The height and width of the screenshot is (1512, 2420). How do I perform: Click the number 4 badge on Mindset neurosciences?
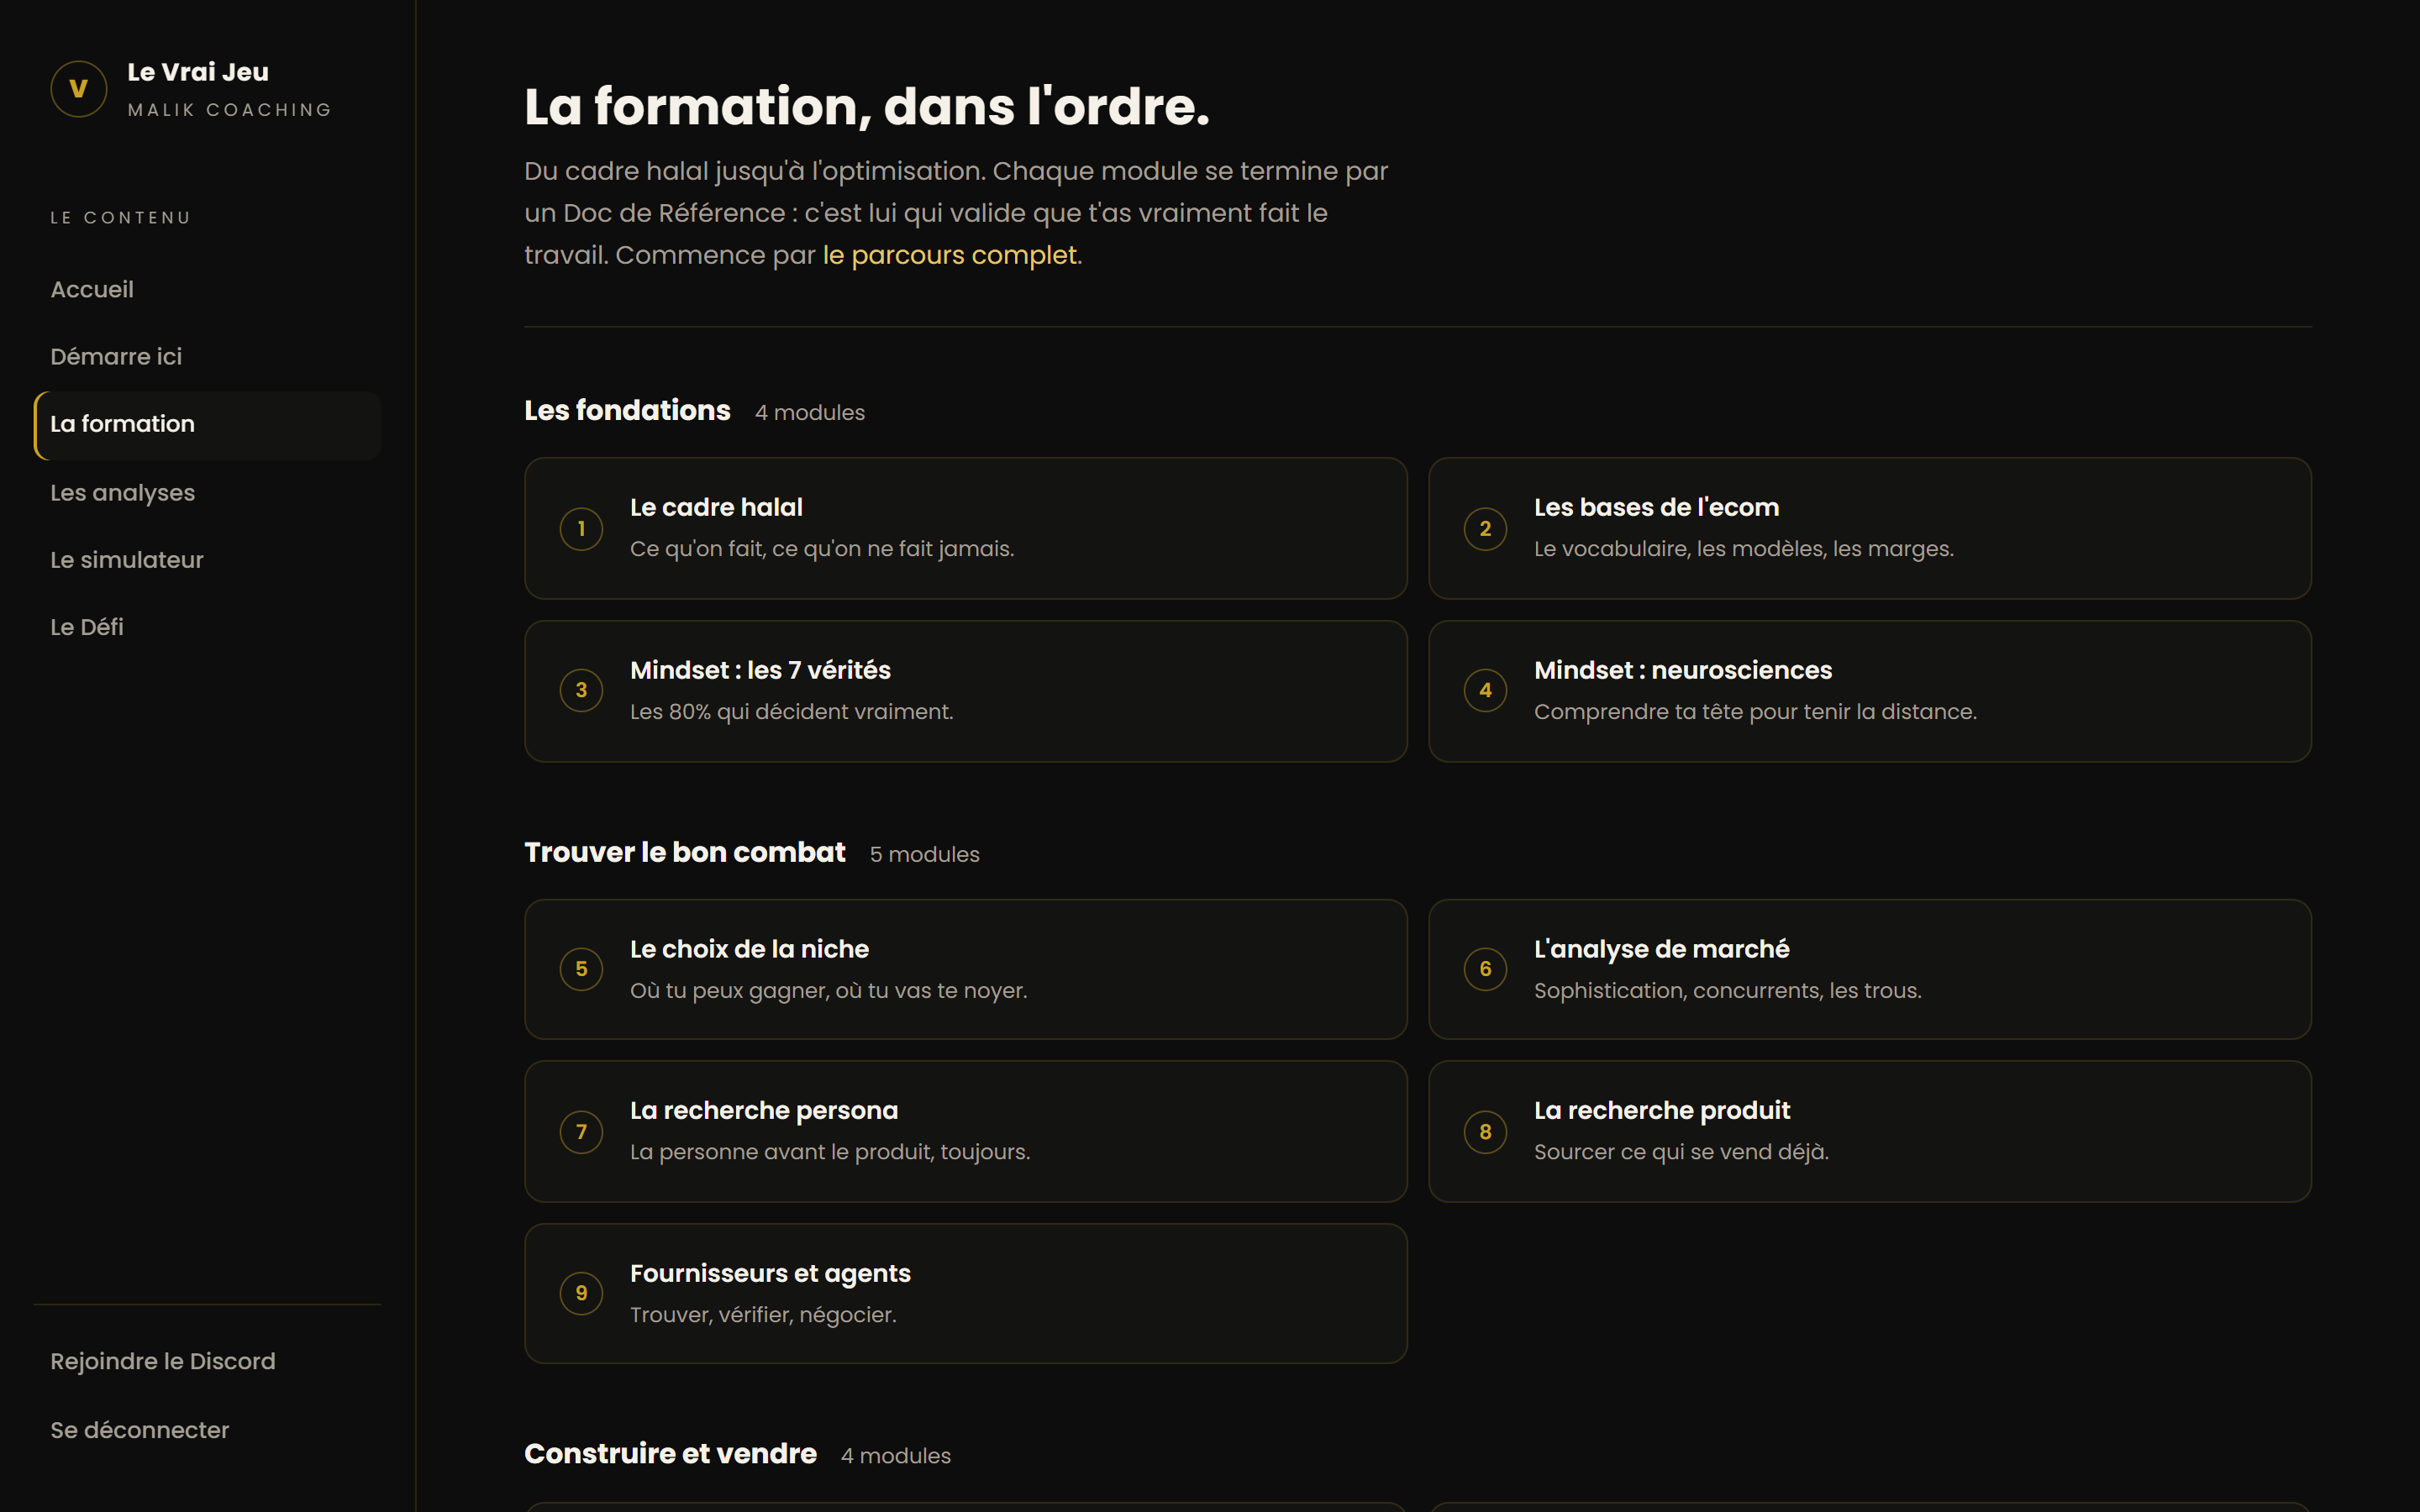click(1485, 691)
